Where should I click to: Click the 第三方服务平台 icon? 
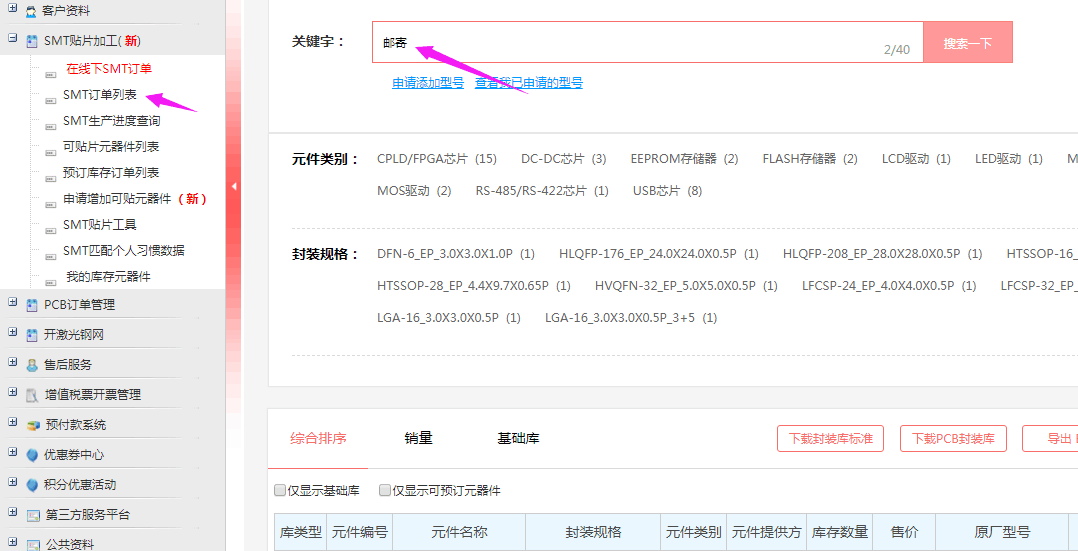coord(32,515)
